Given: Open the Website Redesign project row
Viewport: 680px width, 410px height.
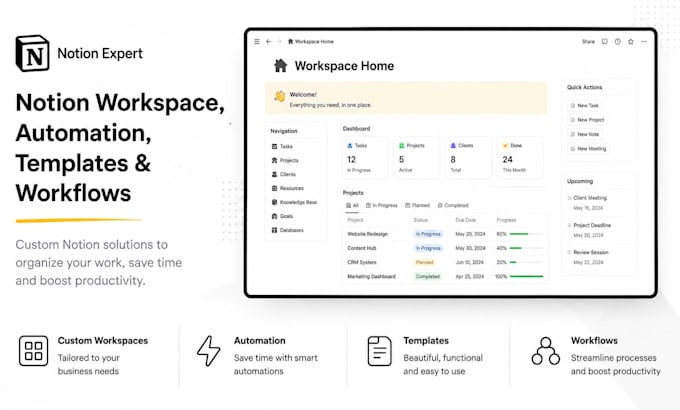Looking at the screenshot, I should tap(445, 234).
